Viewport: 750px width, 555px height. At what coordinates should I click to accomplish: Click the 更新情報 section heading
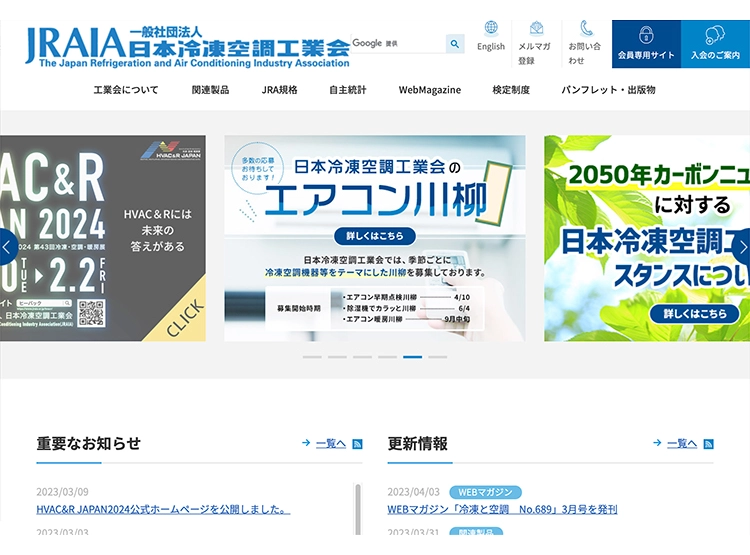[x=418, y=444]
